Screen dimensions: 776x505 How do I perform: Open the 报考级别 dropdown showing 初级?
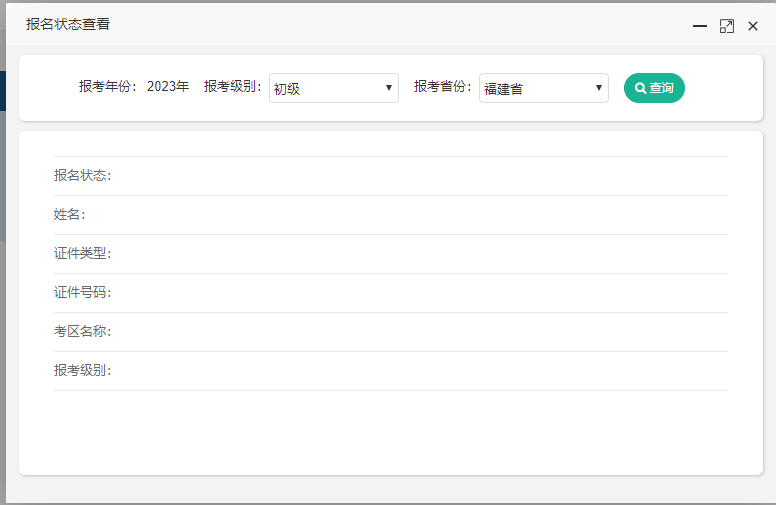333,88
